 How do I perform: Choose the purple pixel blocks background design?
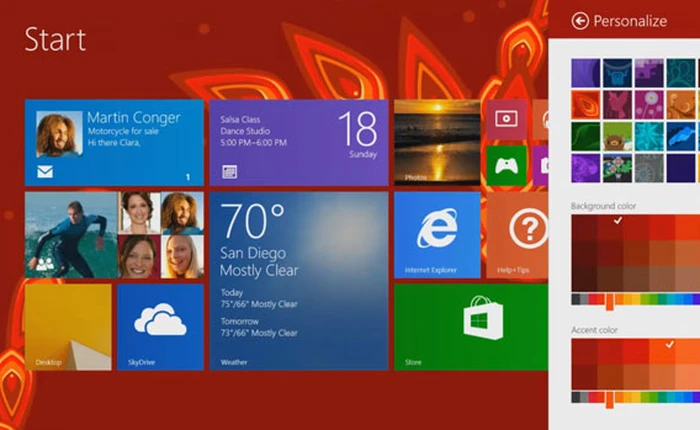click(649, 73)
